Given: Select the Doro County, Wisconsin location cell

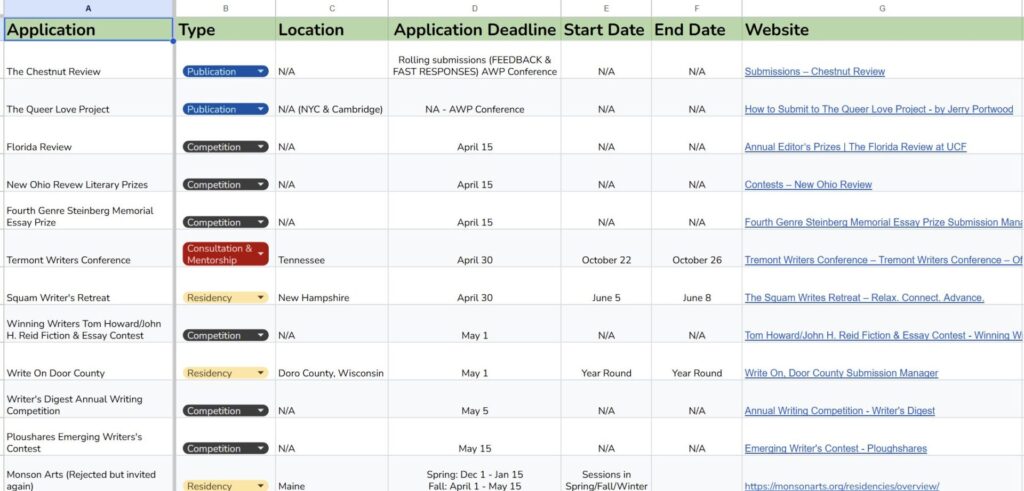Looking at the screenshot, I should tap(332, 362).
